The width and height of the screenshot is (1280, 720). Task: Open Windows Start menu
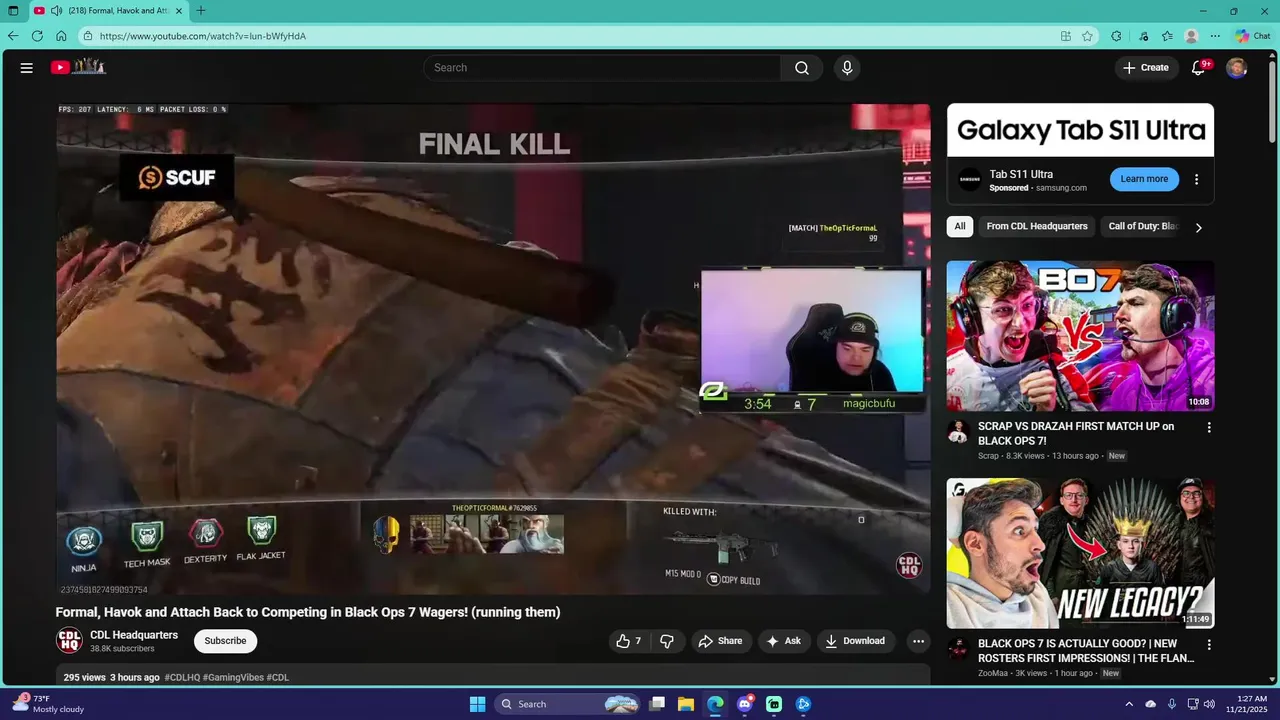[477, 704]
